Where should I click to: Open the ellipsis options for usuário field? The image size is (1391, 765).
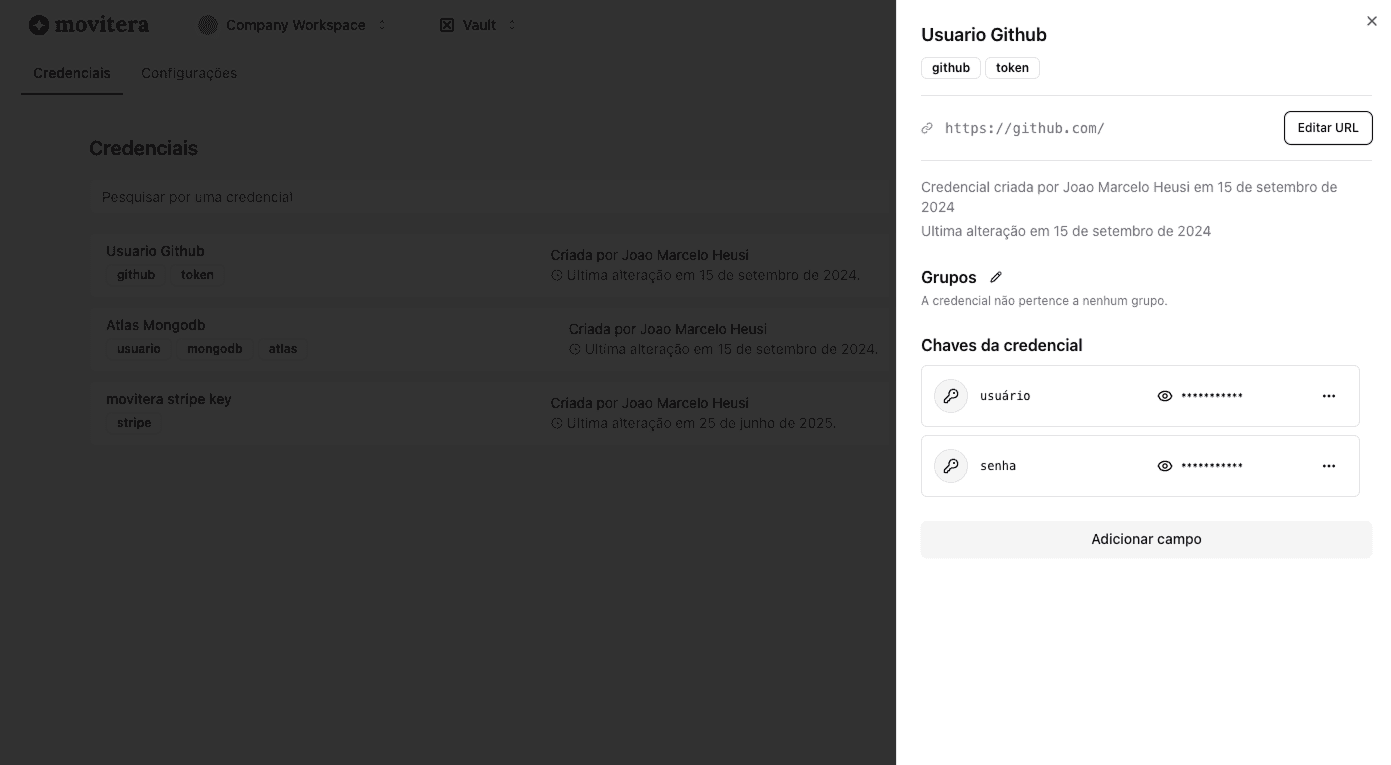coord(1329,396)
